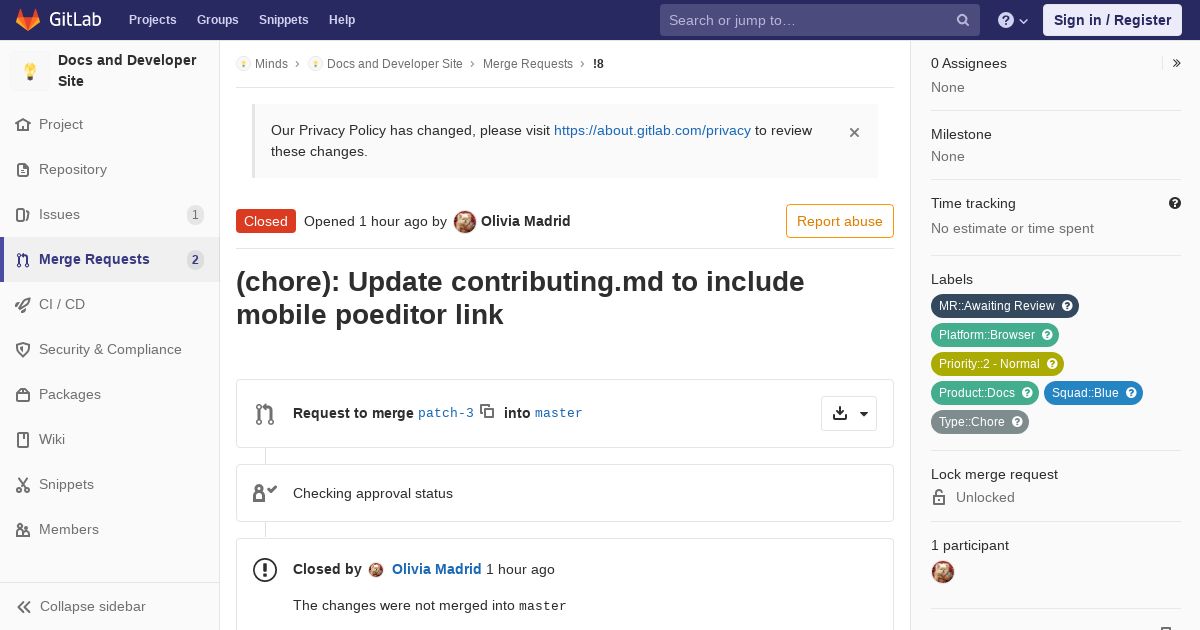This screenshot has width=1200, height=630.
Task: Click Time tracking help icon
Action: 1175,203
